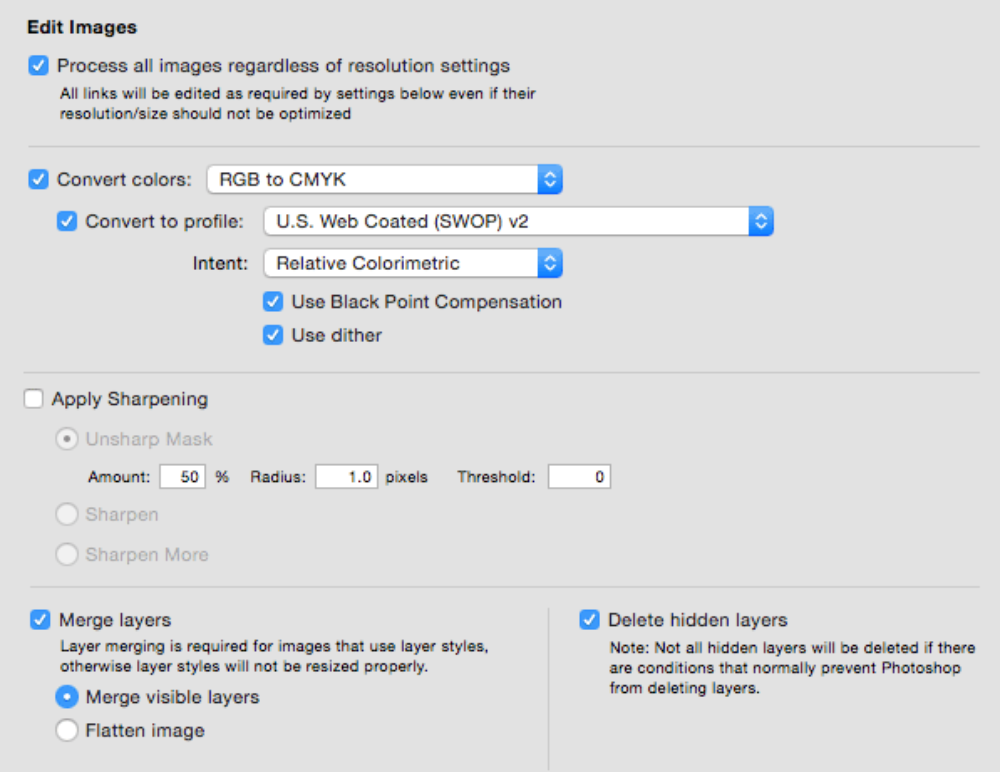Disable the Convert to profile checkbox
This screenshot has height=772, width=1000.
(x=67, y=221)
